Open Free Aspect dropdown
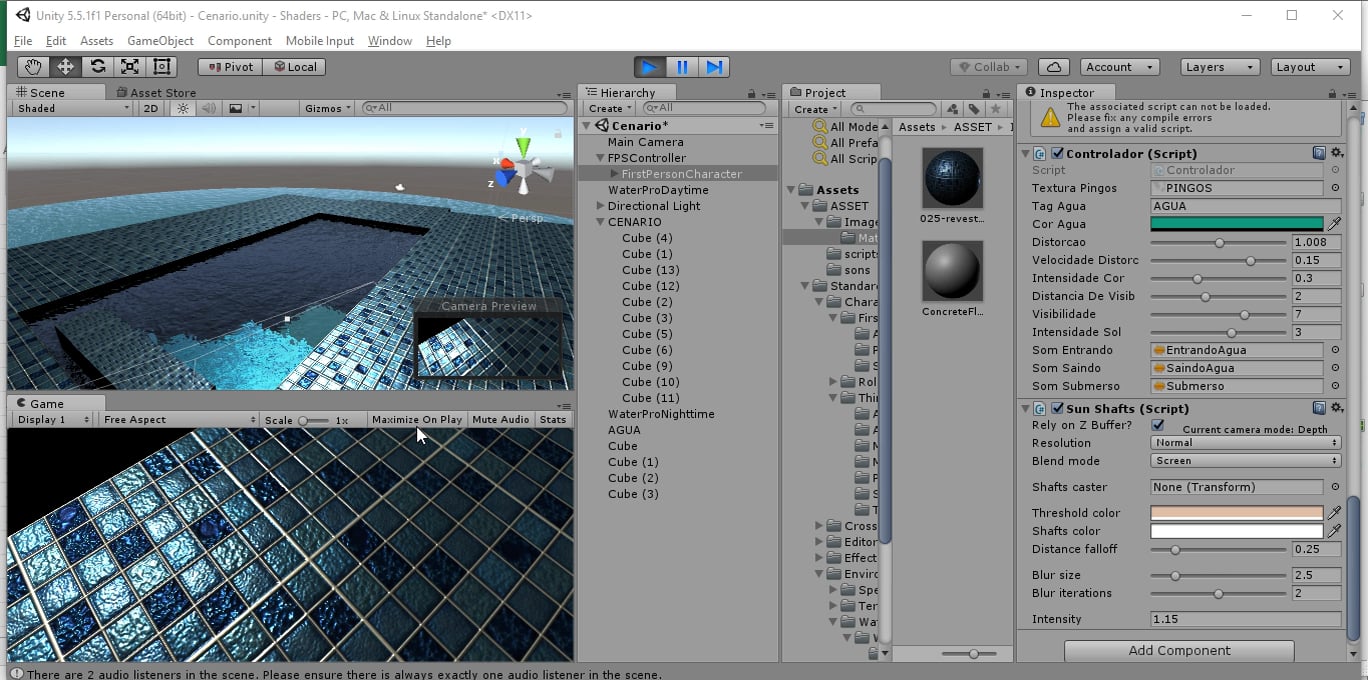The width and height of the screenshot is (1368, 680). [x=179, y=420]
